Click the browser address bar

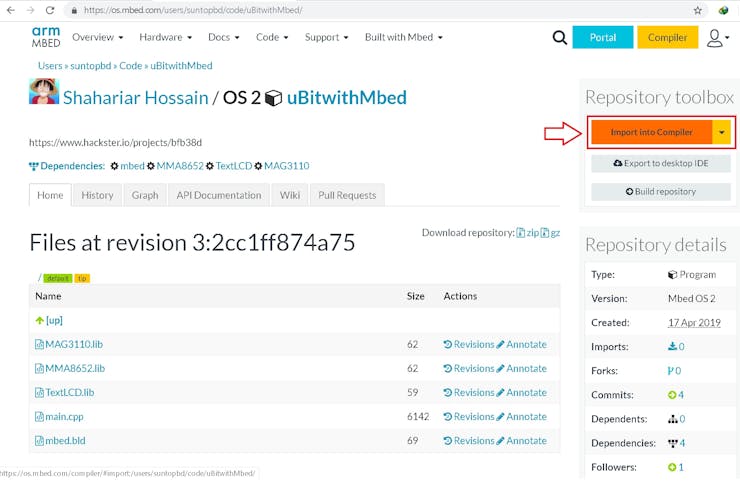pyautogui.click(x=385, y=10)
